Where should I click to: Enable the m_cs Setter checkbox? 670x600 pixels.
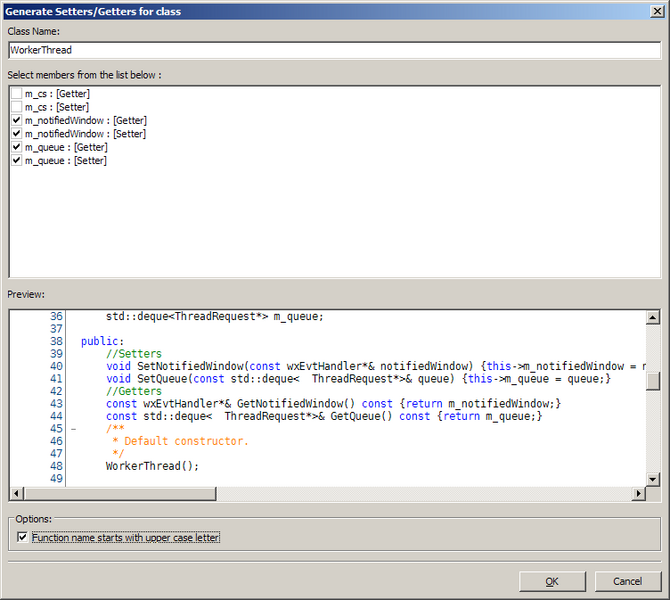coord(16,107)
